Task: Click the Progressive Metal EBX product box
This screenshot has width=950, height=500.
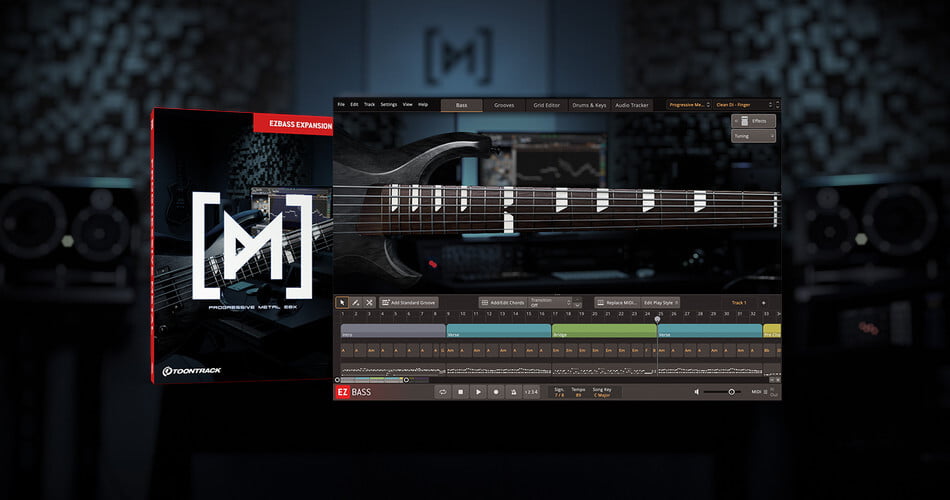Action: pyautogui.click(x=242, y=245)
